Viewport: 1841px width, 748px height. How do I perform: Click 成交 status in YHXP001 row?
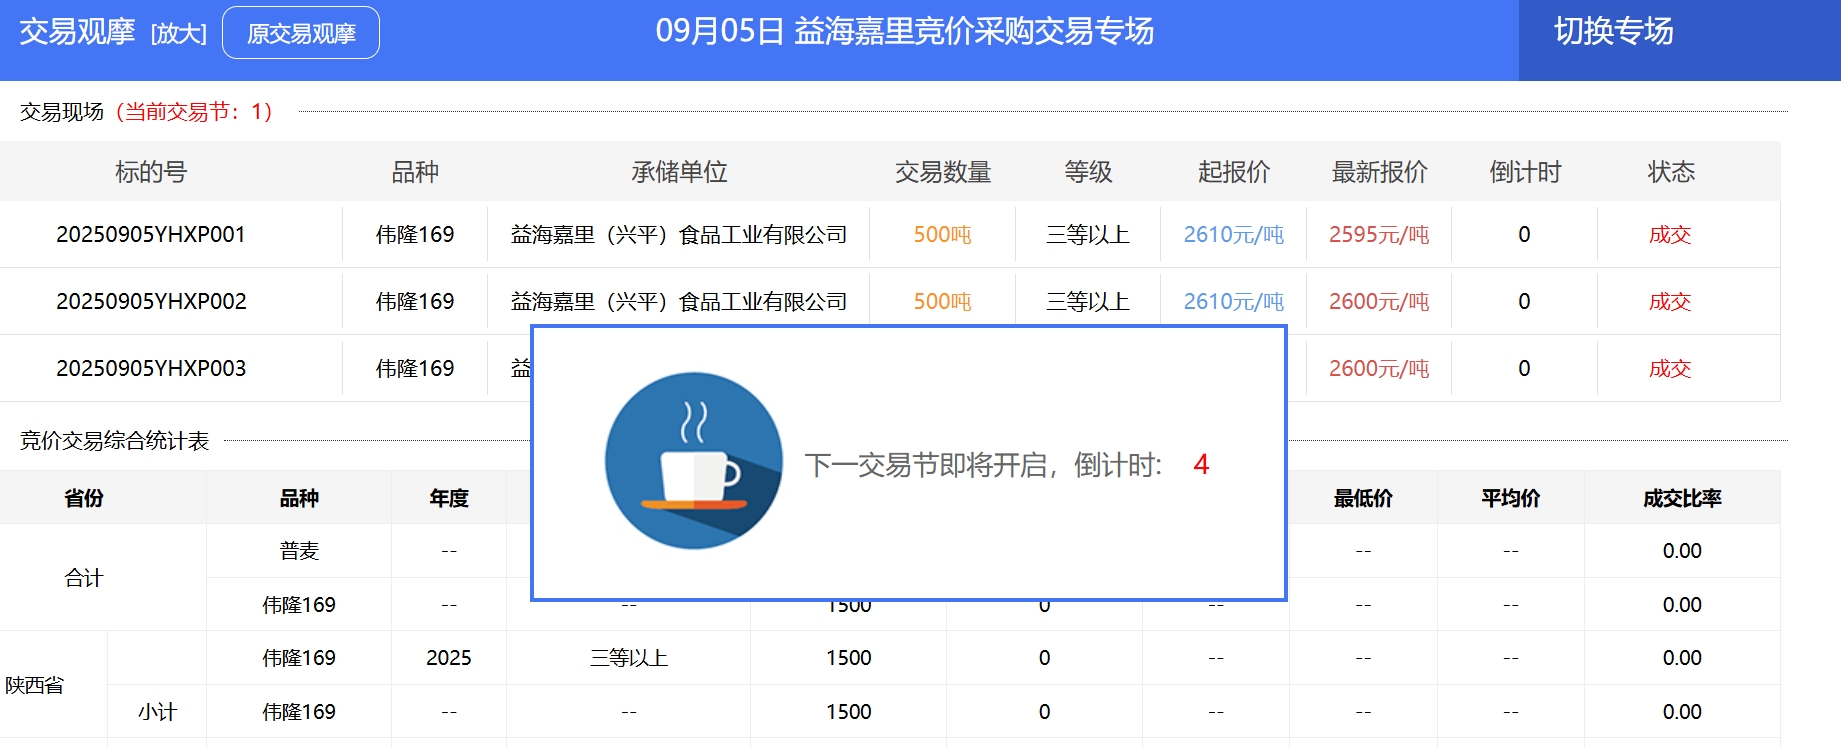[1670, 234]
